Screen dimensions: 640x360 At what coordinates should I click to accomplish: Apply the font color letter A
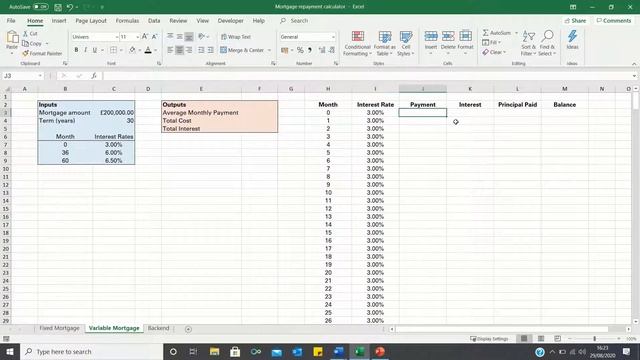pyautogui.click(x=148, y=50)
